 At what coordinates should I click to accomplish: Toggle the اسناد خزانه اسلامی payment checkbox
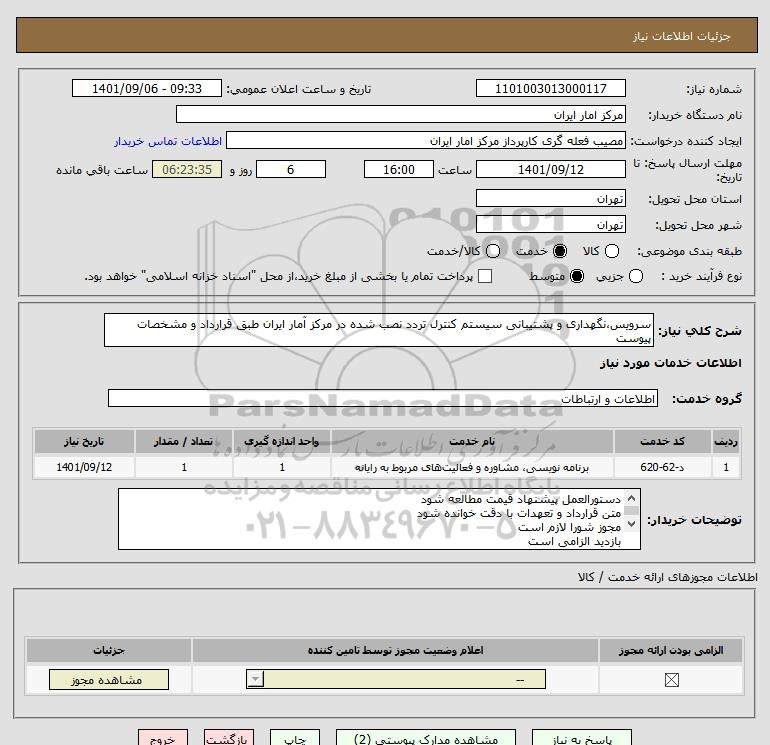click(485, 276)
